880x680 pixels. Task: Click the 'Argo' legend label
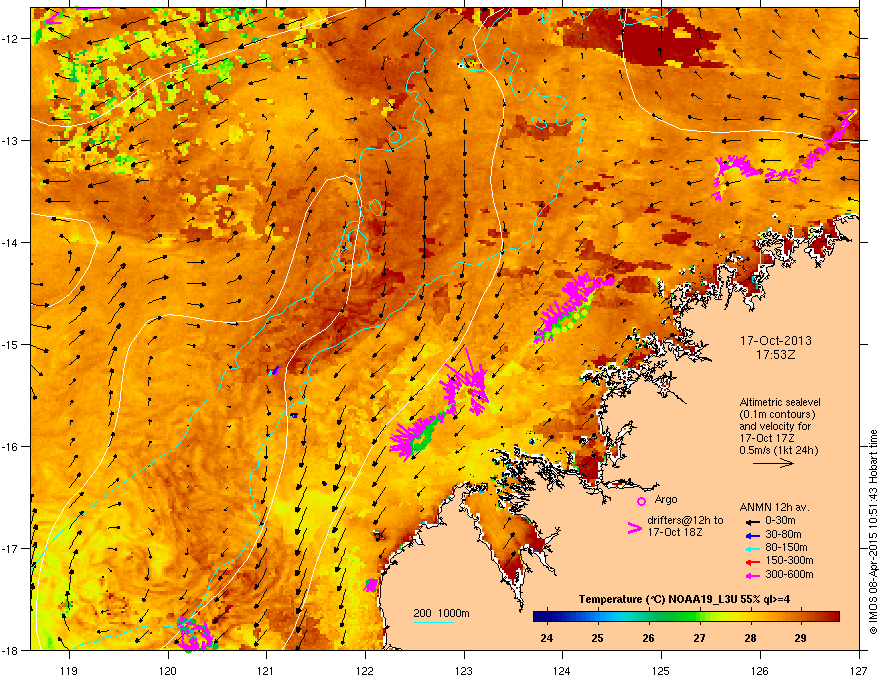[x=666, y=499]
